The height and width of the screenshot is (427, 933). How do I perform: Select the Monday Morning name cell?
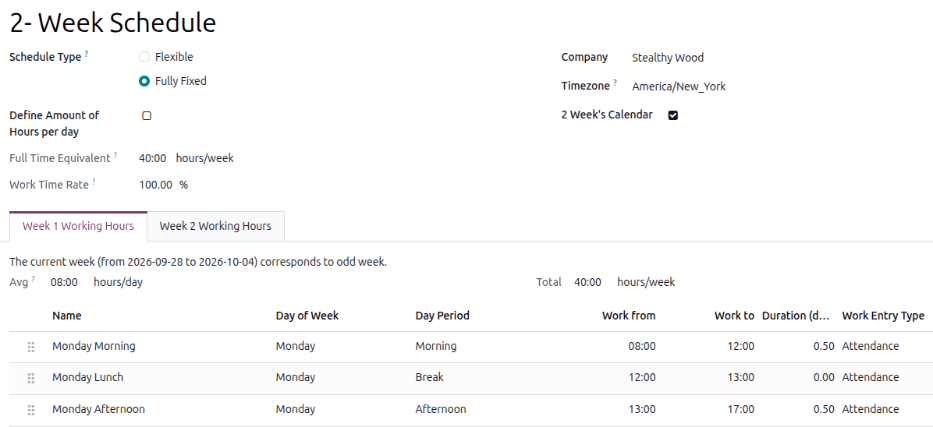pos(93,346)
